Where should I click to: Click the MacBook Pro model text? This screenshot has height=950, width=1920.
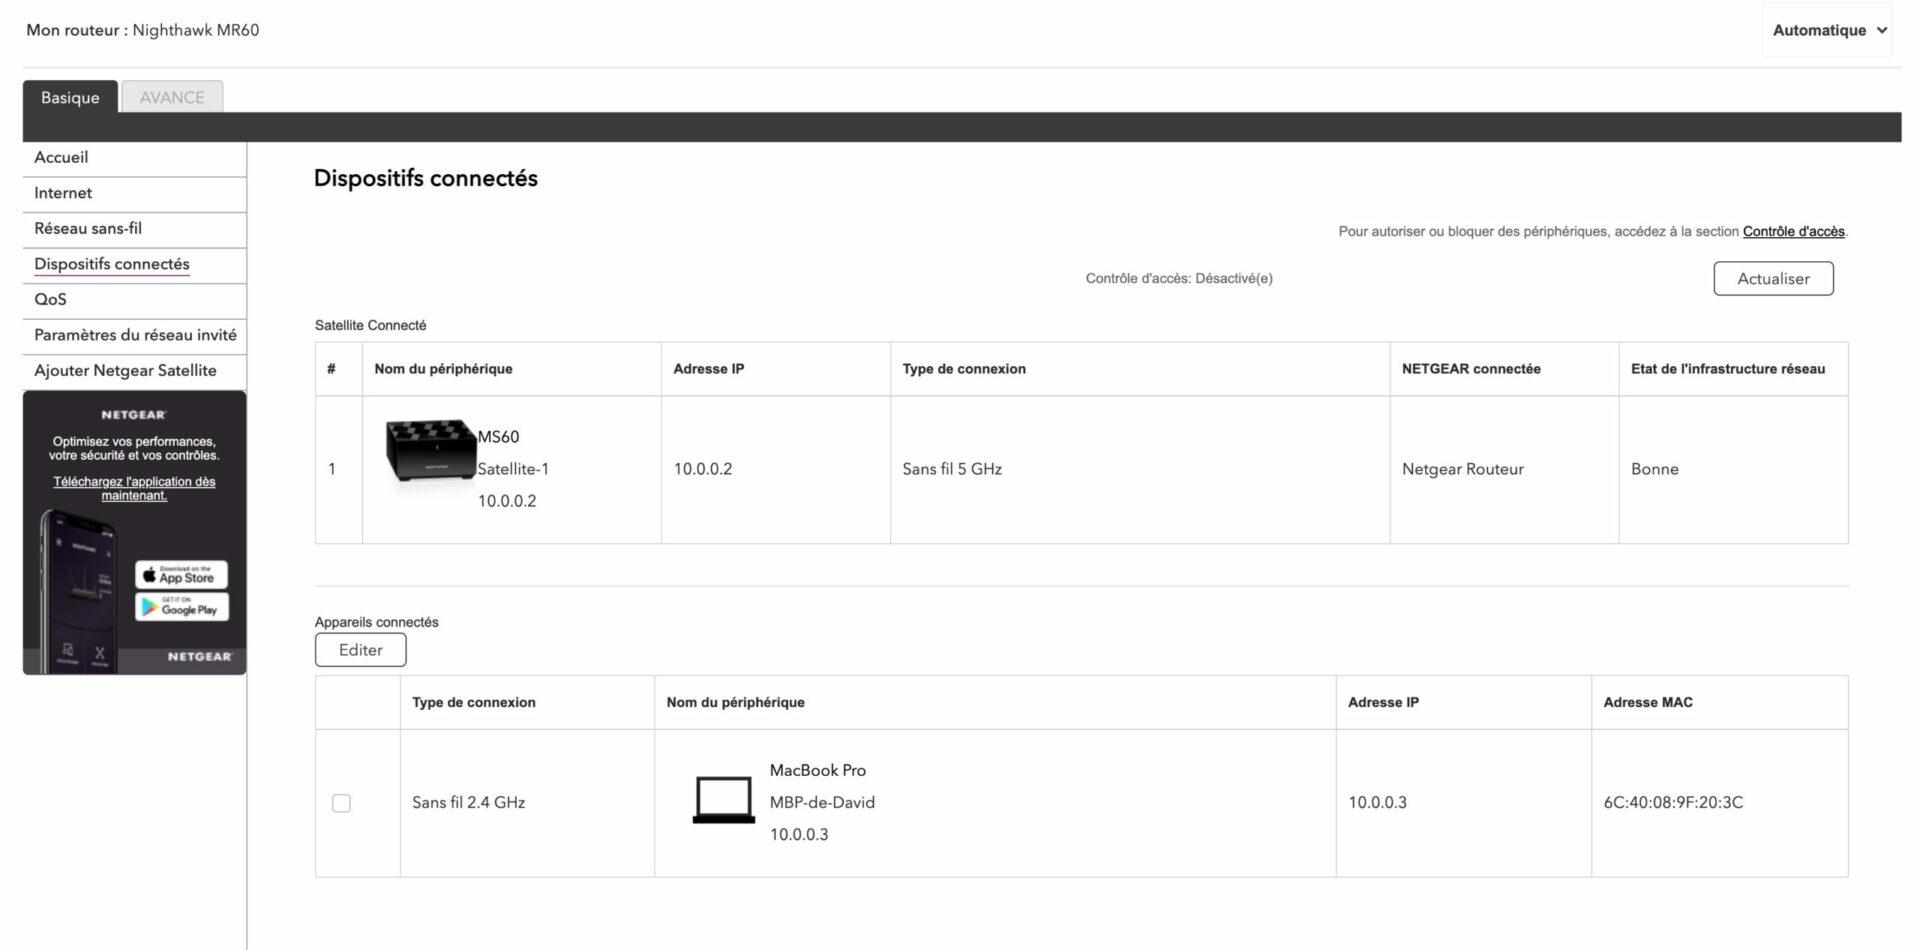(x=818, y=771)
